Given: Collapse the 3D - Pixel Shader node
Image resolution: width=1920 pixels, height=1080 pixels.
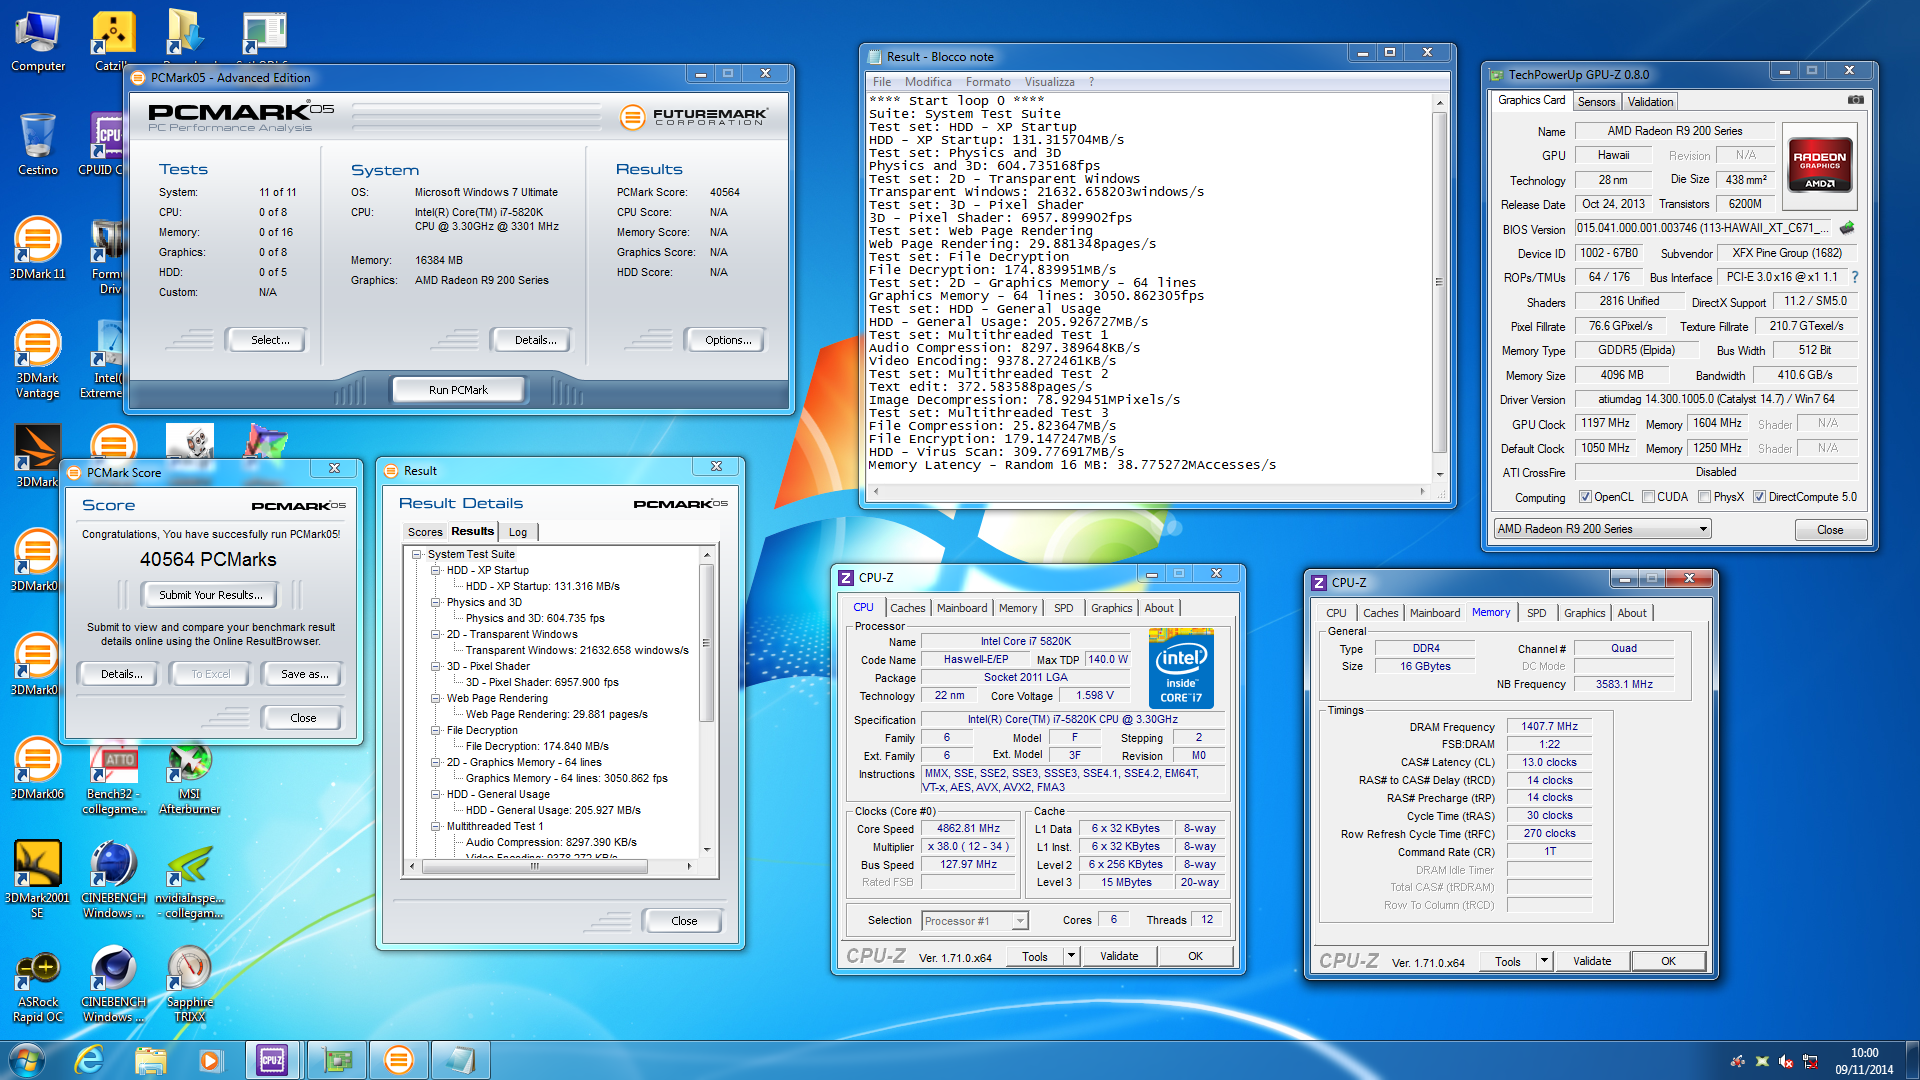Looking at the screenshot, I should point(436,666).
